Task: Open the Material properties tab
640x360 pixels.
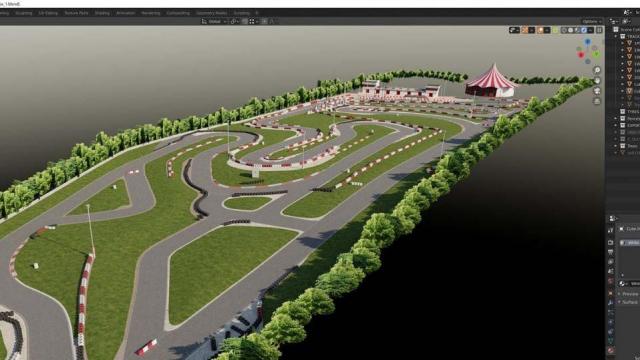Action: [611, 351]
